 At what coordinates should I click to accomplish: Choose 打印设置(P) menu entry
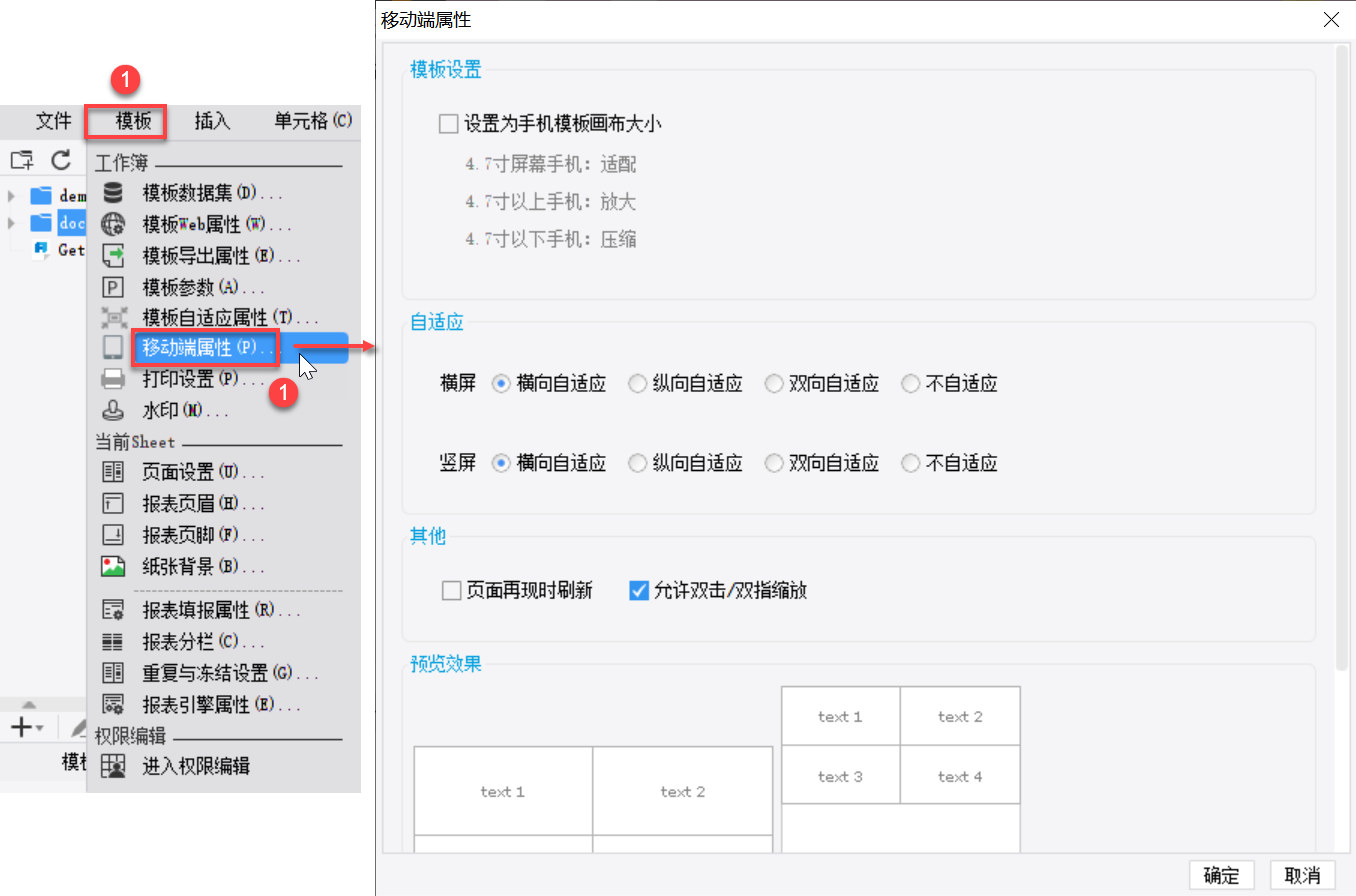pyautogui.click(x=202, y=380)
